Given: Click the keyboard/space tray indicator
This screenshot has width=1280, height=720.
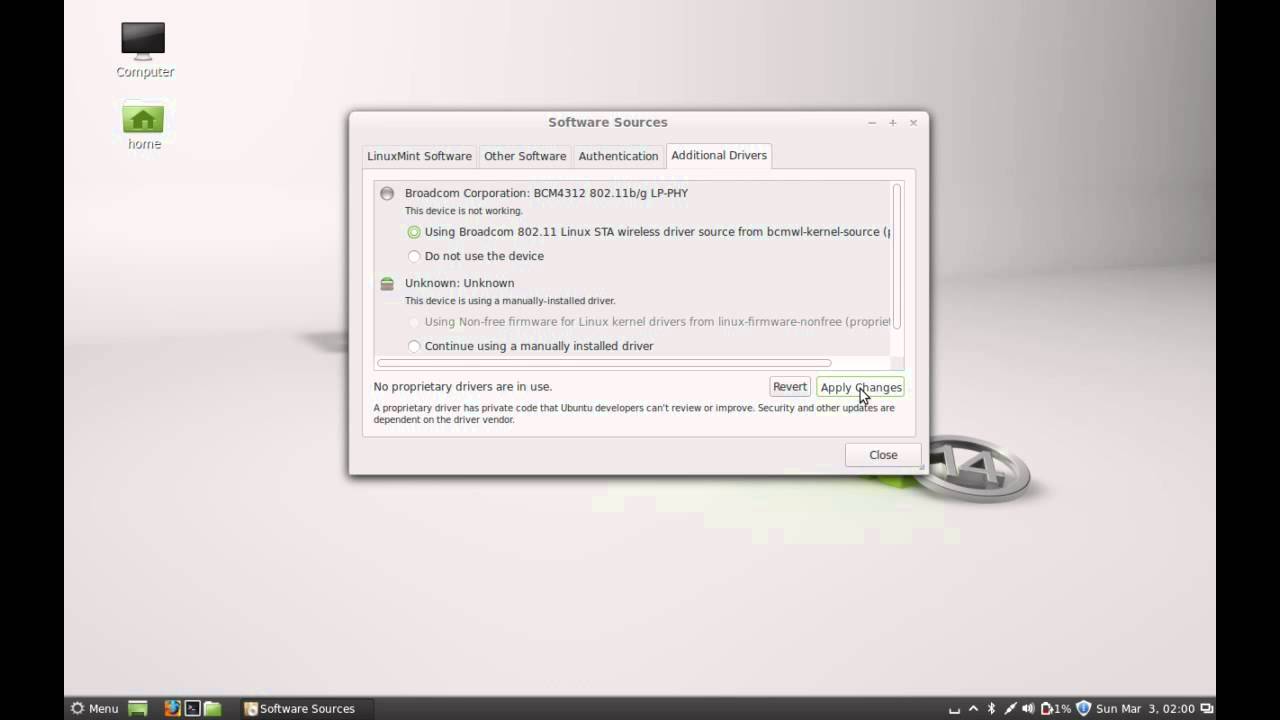Looking at the screenshot, I should click(x=954, y=709).
